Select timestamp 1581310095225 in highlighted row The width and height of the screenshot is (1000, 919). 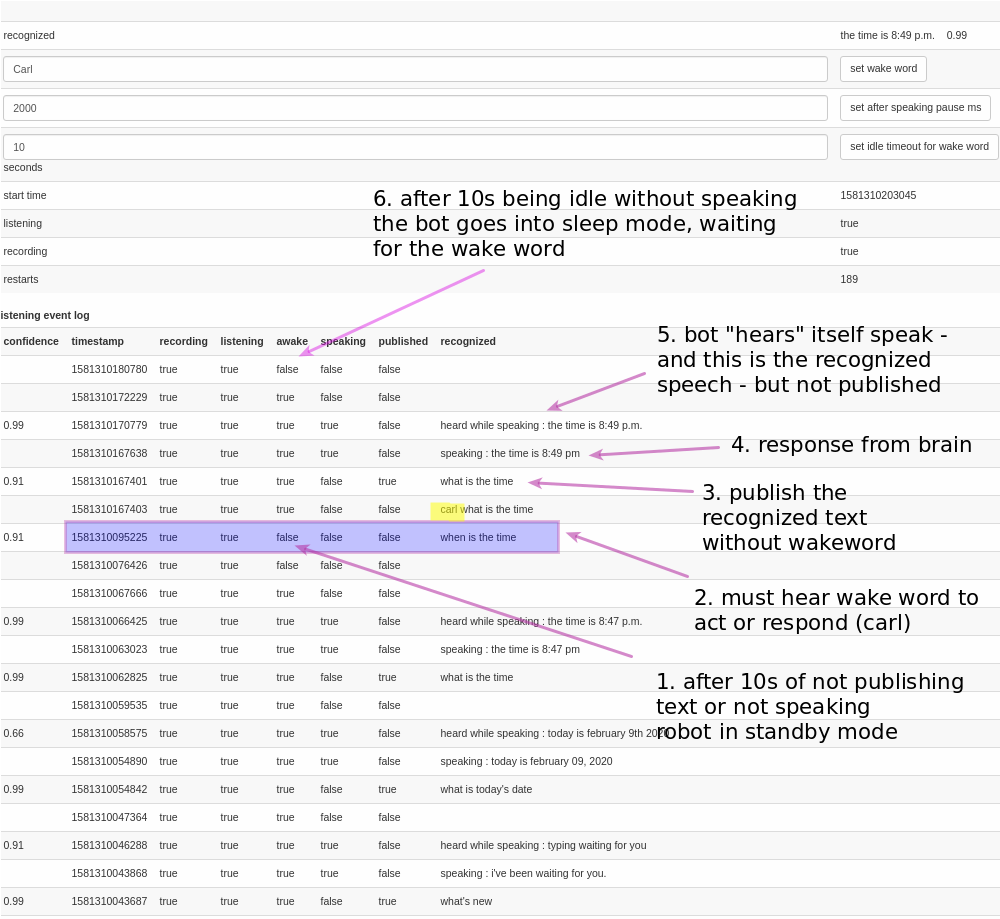coord(109,538)
